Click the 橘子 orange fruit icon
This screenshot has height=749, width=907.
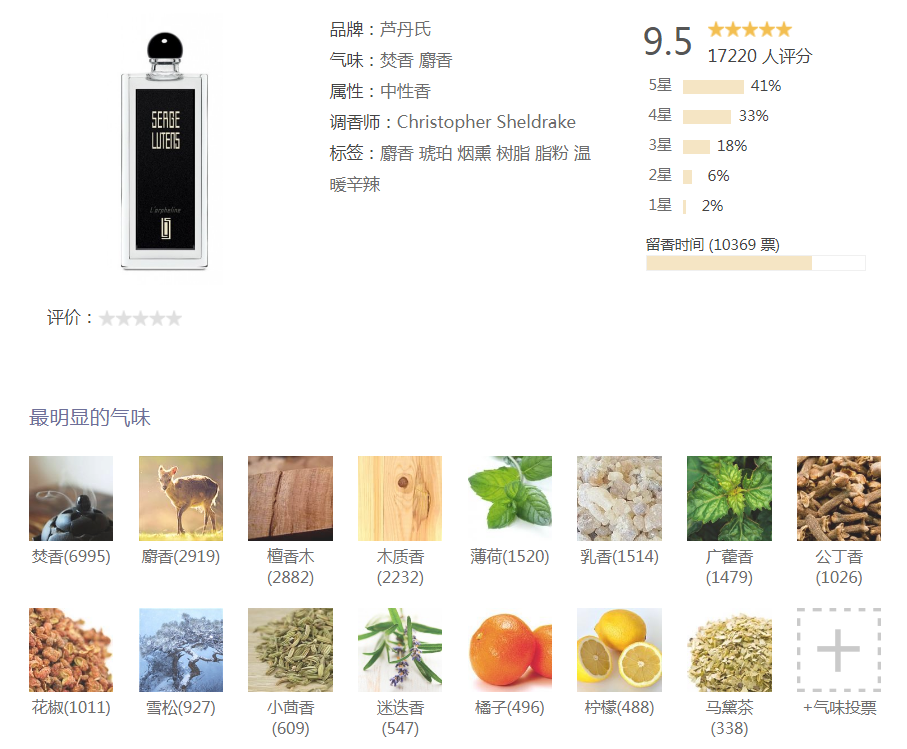coord(510,650)
